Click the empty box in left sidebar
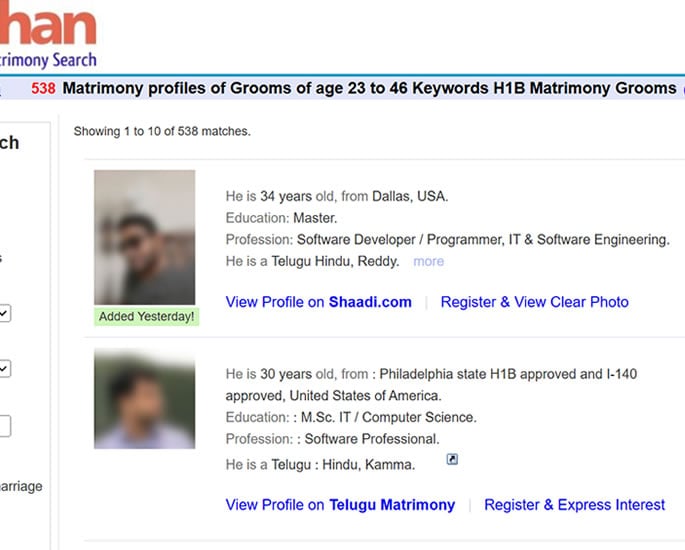 pos(4,425)
